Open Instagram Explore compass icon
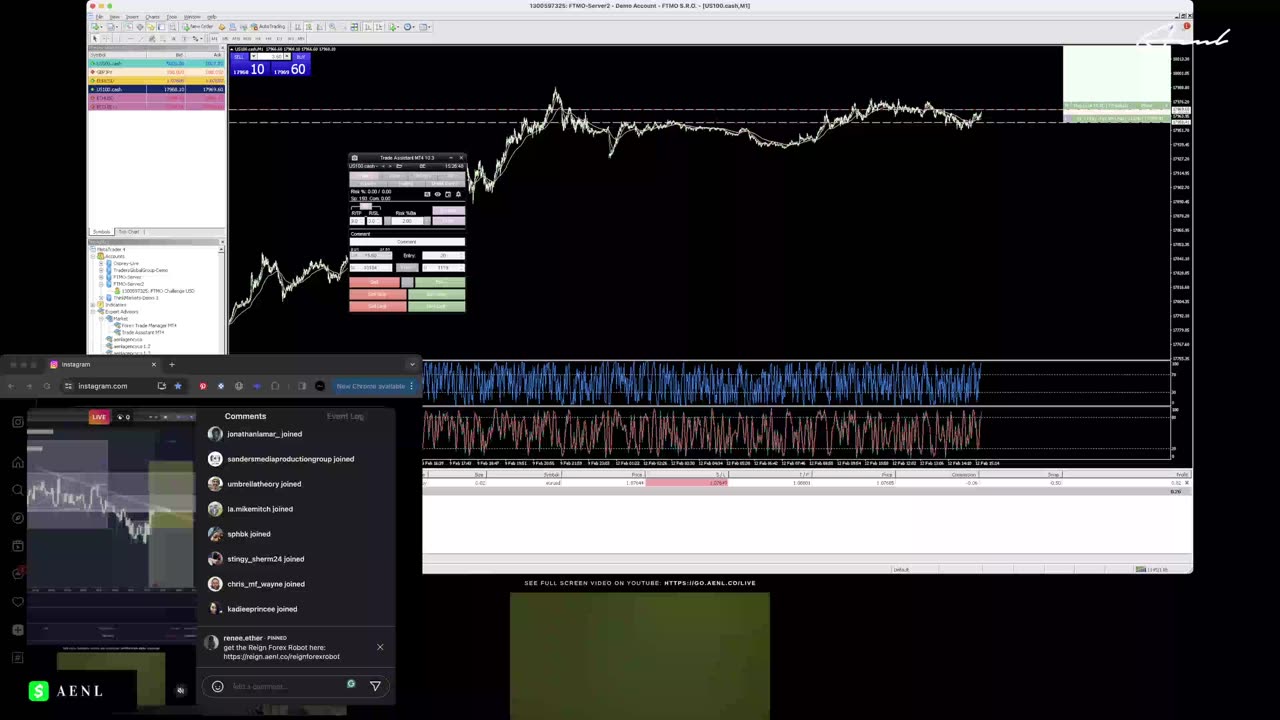This screenshot has height=720, width=1280. (18, 518)
